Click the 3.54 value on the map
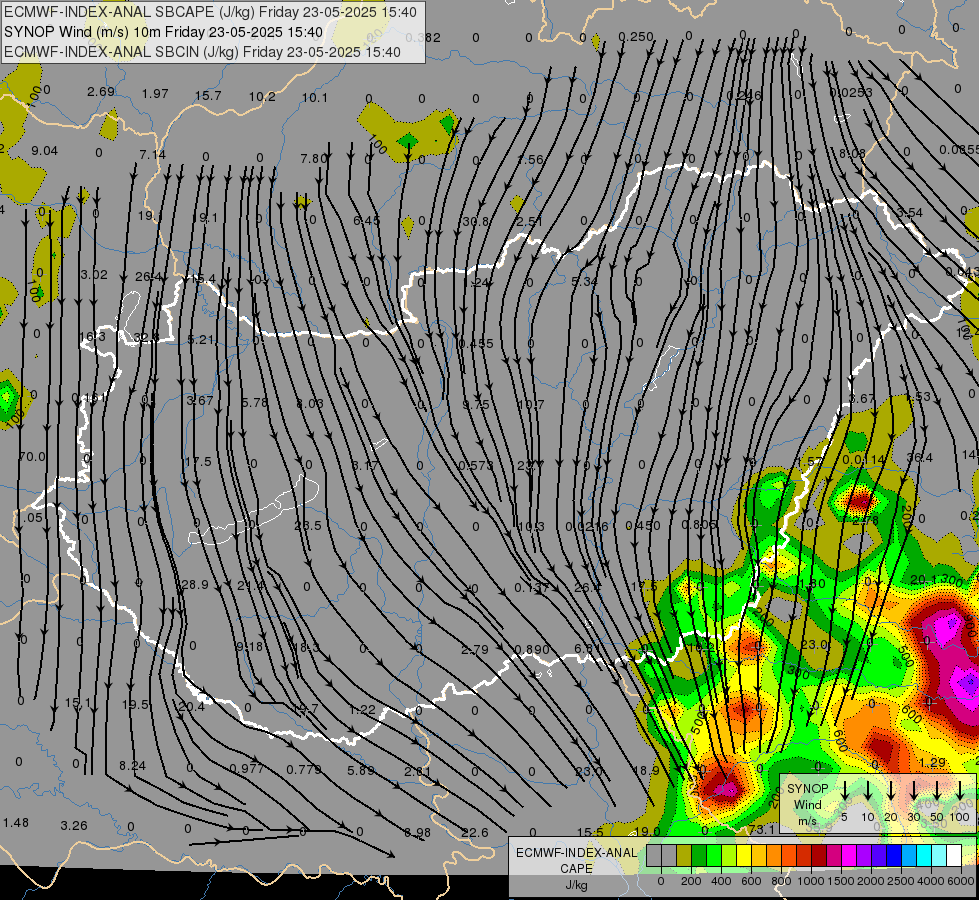 click(909, 212)
